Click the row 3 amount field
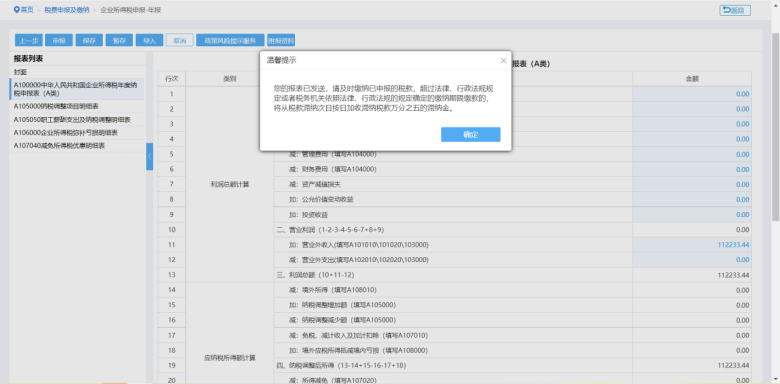Viewport: 780px width, 384px height. [x=692, y=124]
